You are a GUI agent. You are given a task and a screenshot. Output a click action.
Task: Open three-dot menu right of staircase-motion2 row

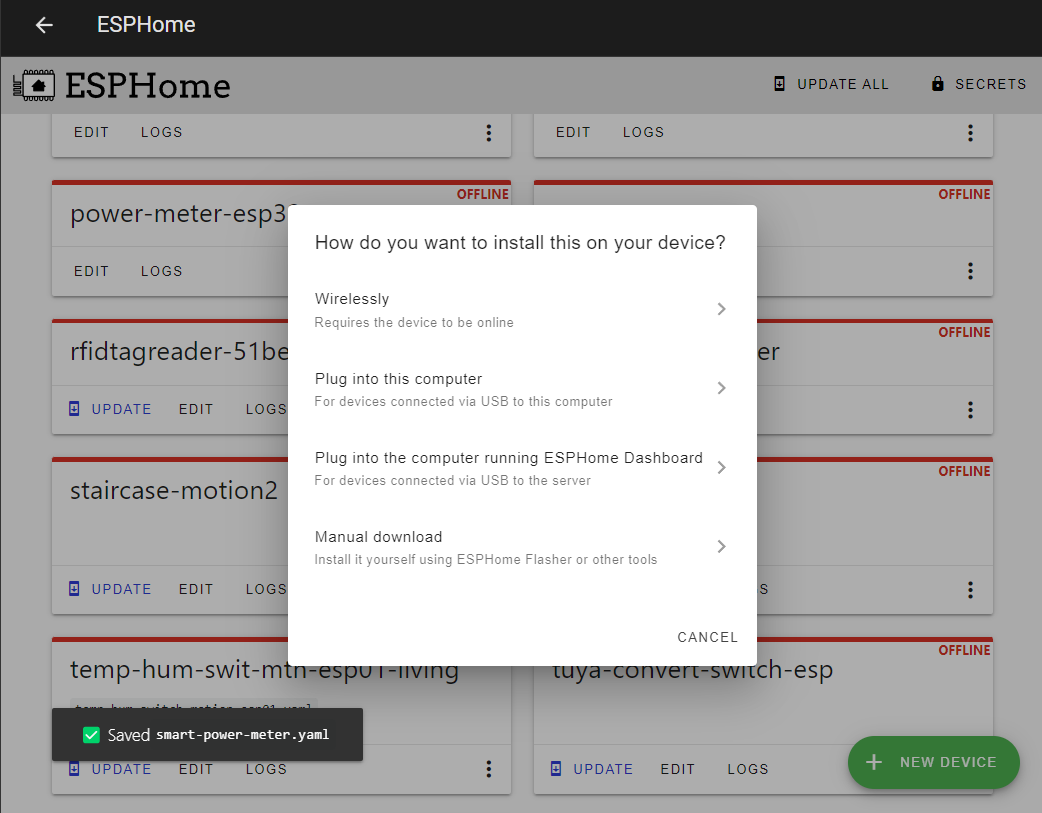(970, 590)
